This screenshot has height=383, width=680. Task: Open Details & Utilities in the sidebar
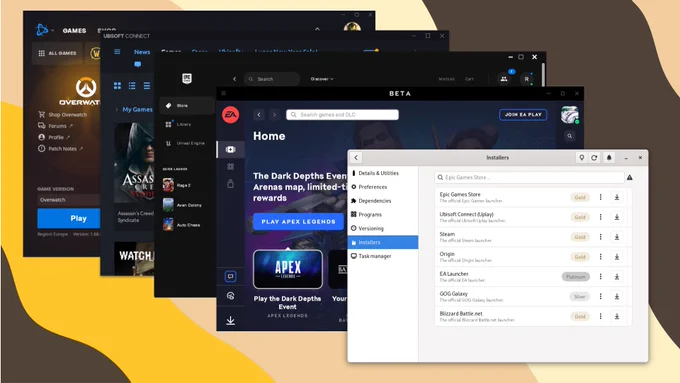(x=383, y=173)
